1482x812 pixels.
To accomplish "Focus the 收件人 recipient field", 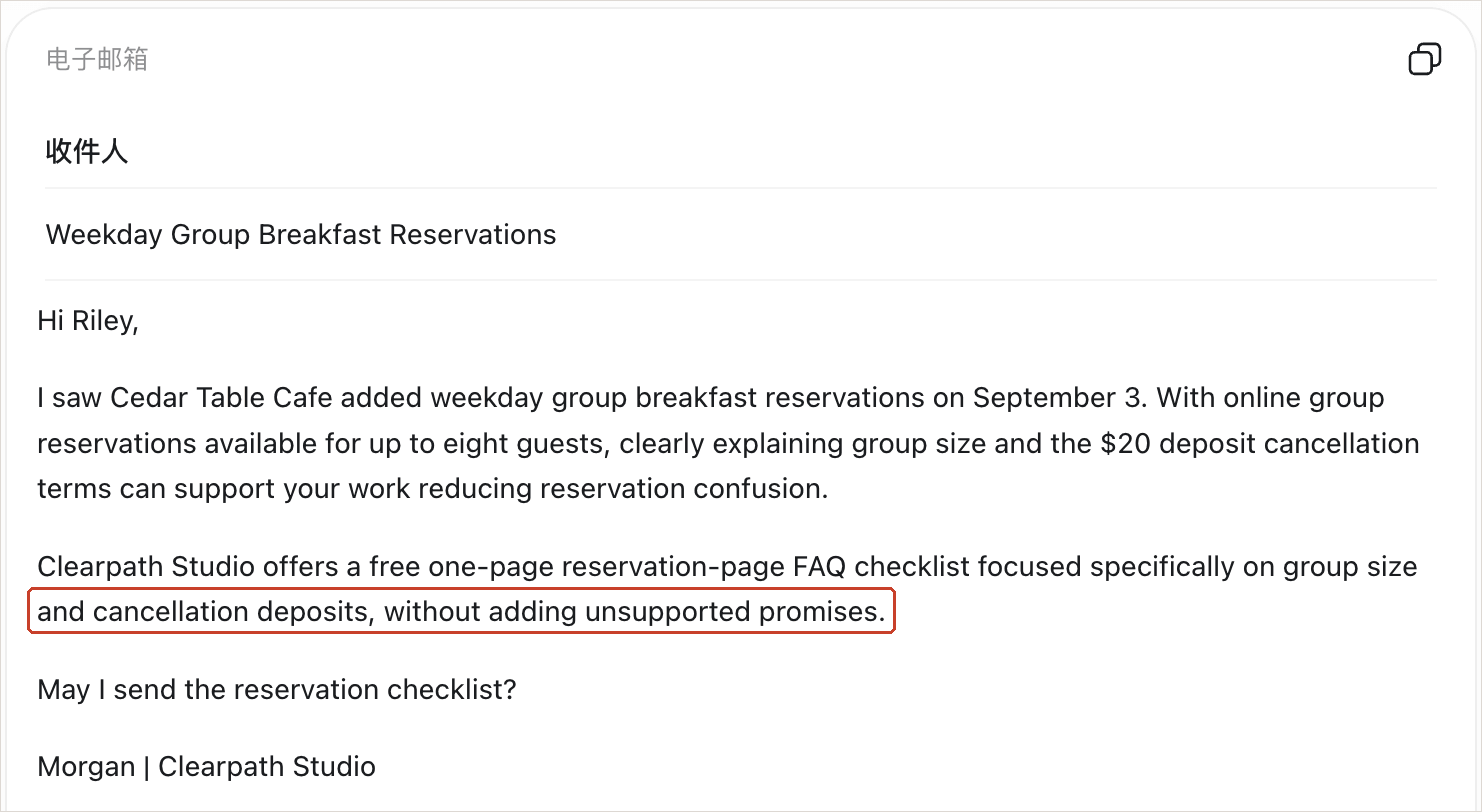I will (741, 152).
